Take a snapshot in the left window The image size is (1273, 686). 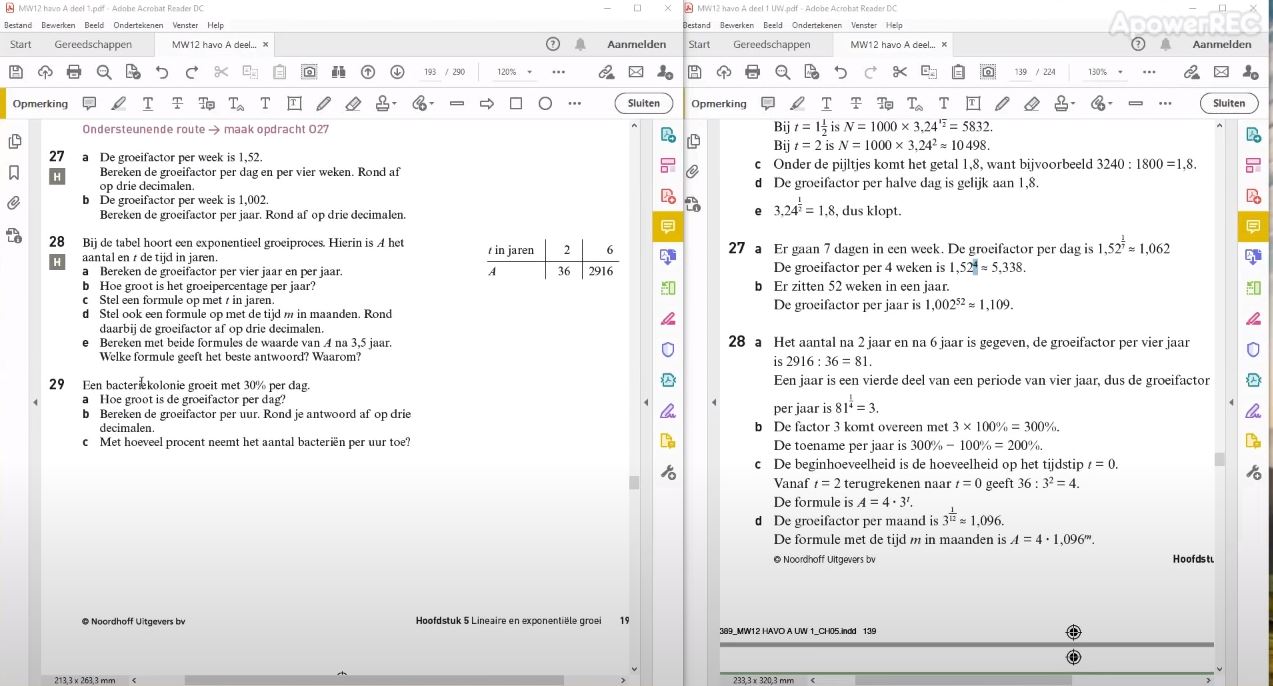click(309, 72)
